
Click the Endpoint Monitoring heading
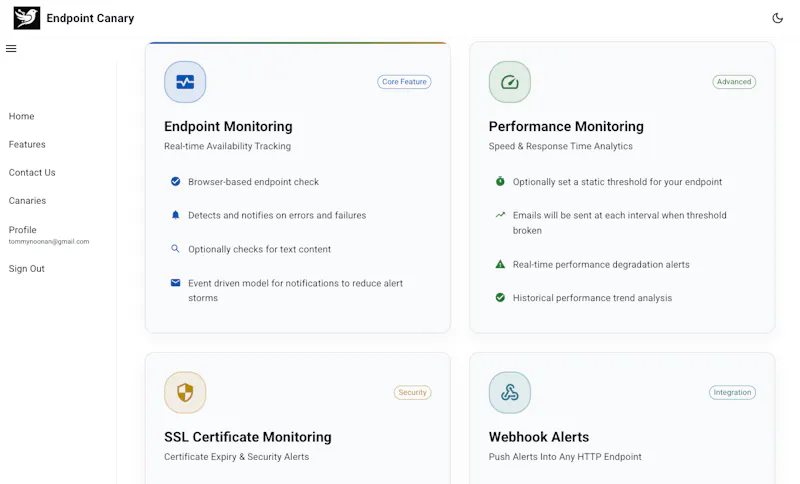tap(228, 126)
